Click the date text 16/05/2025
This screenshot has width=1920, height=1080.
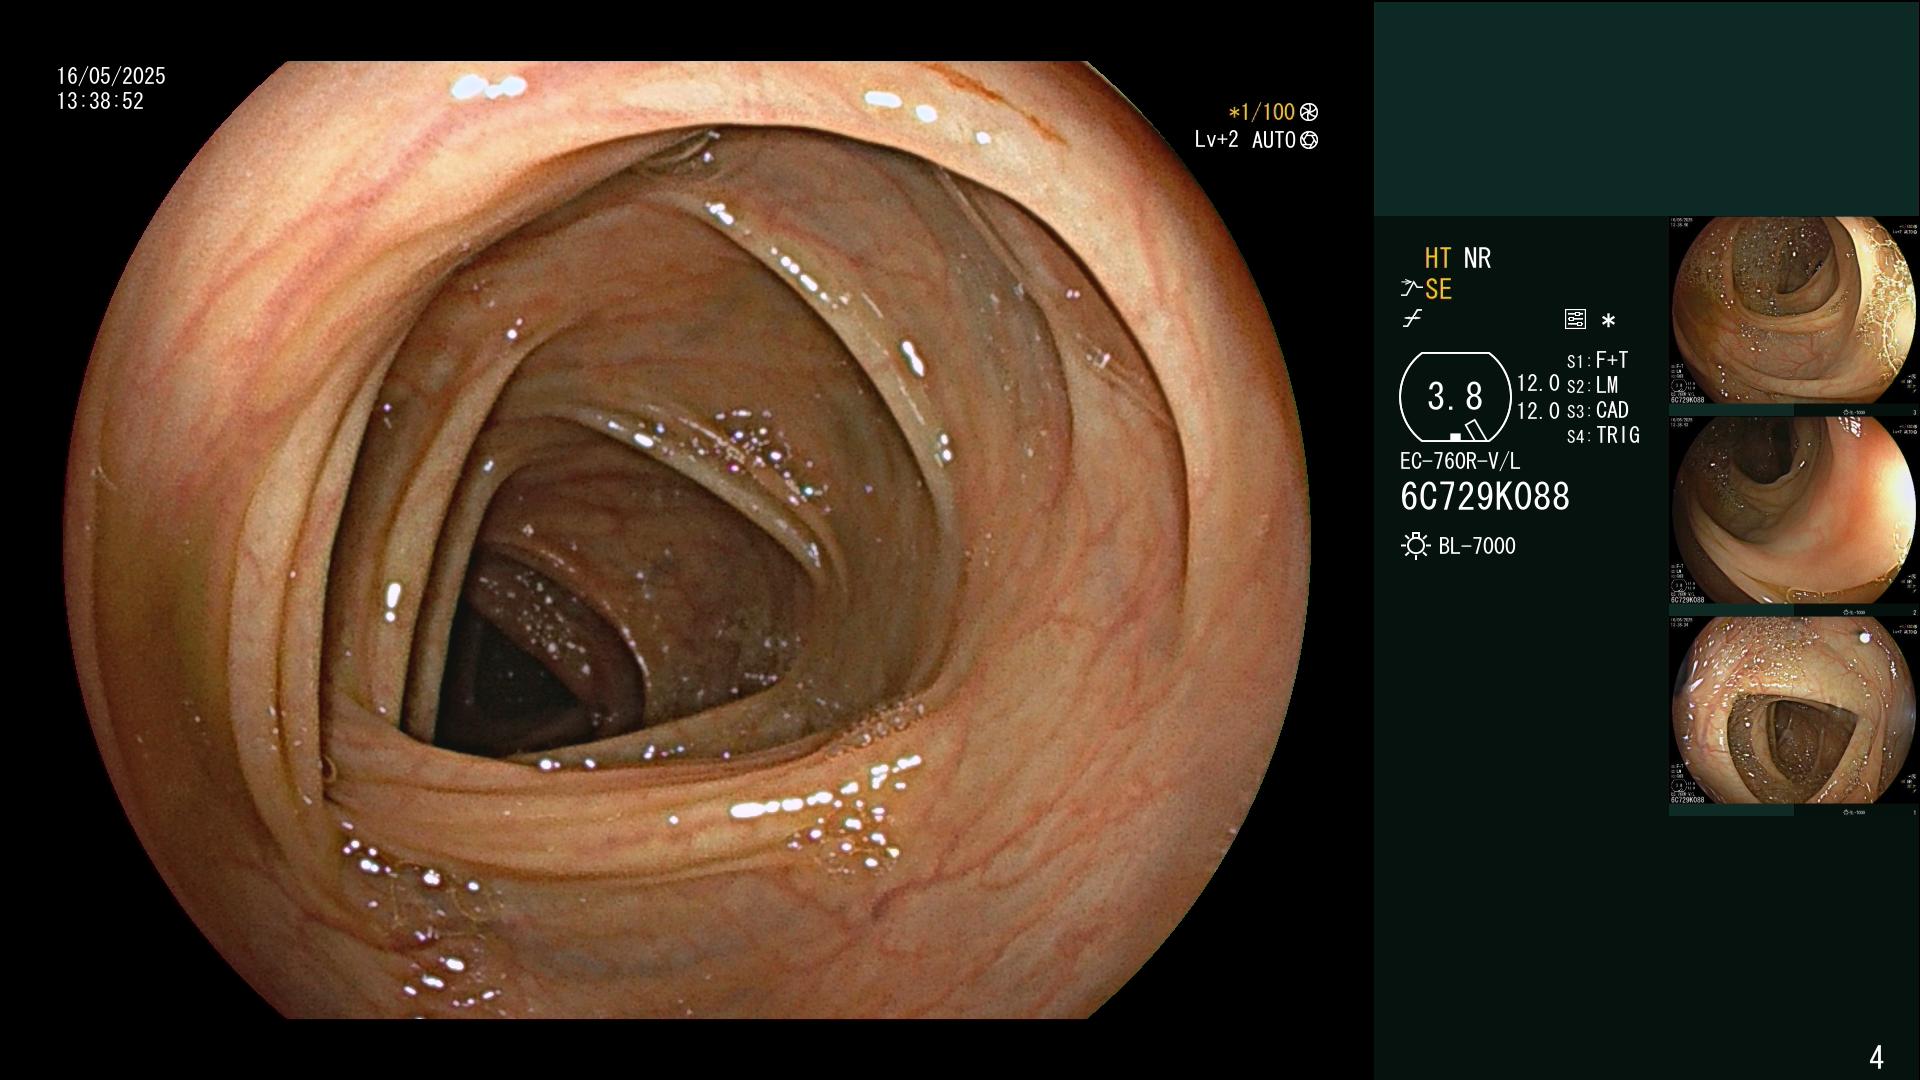tap(111, 76)
